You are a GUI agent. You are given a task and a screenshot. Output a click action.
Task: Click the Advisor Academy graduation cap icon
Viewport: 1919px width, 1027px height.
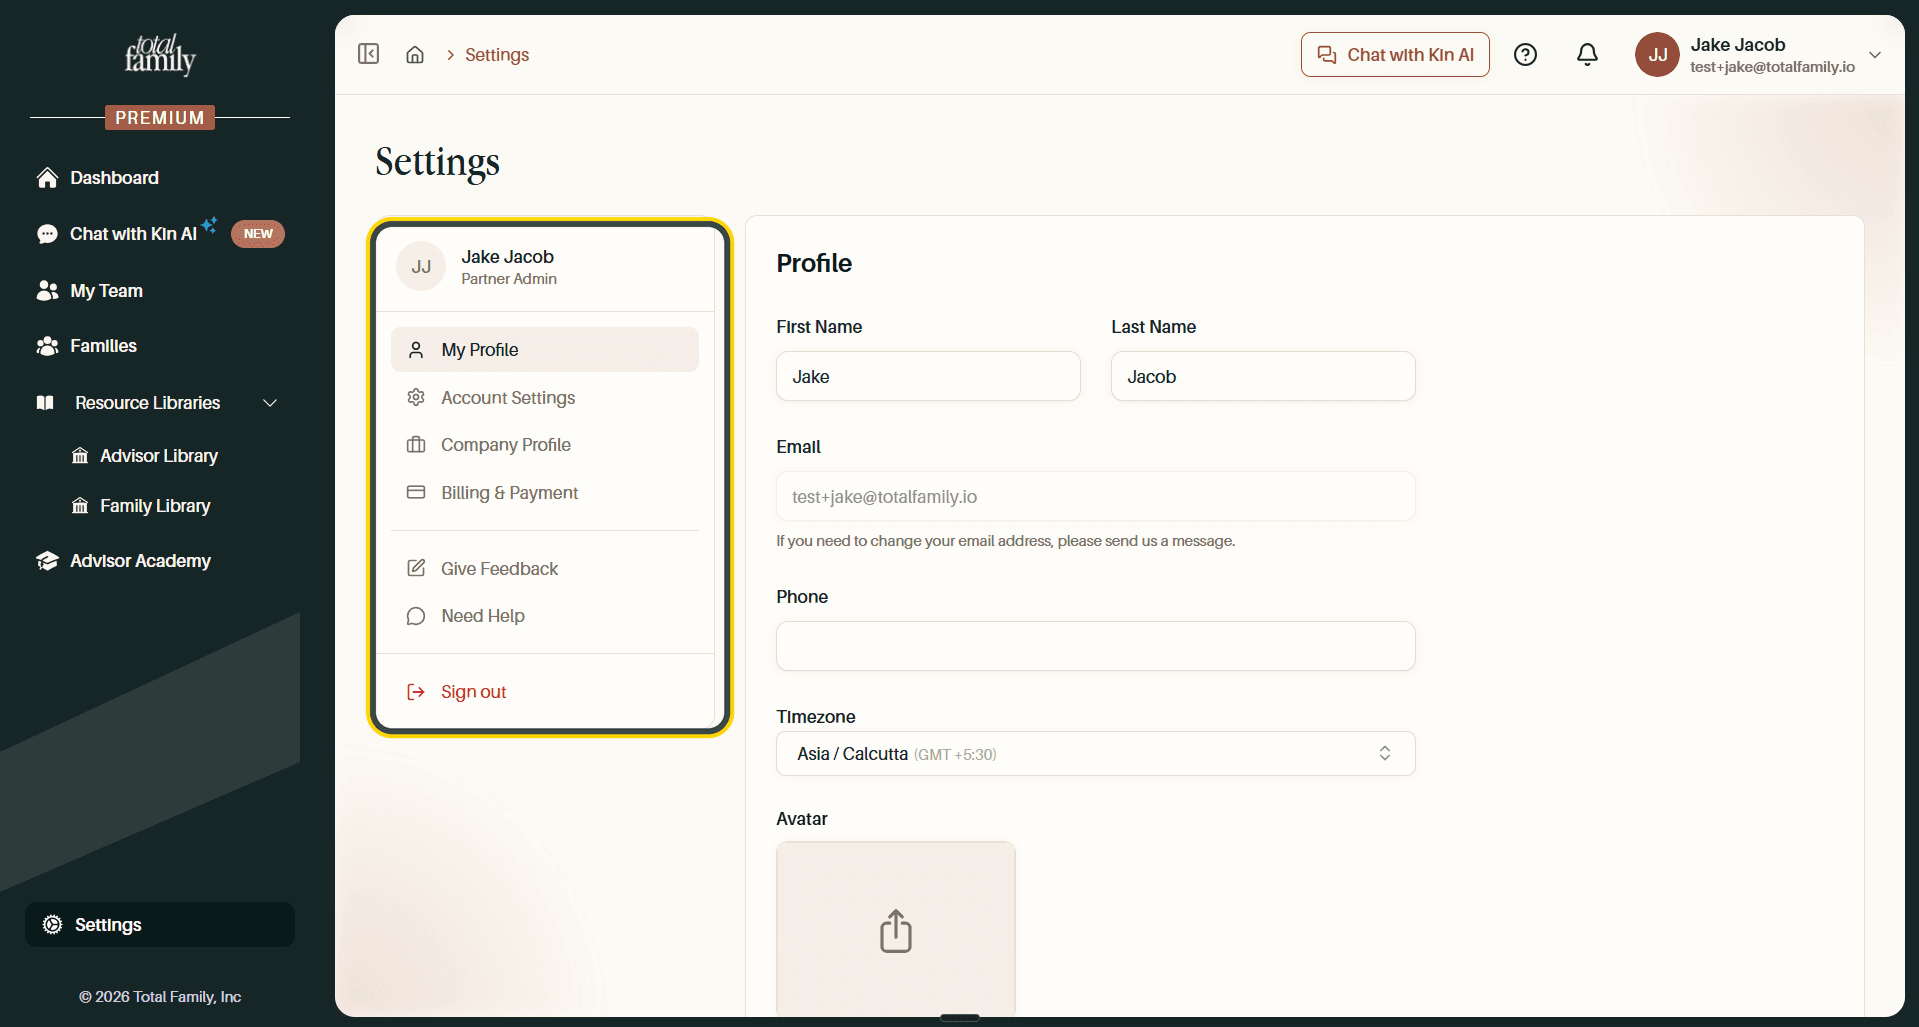tap(47, 561)
